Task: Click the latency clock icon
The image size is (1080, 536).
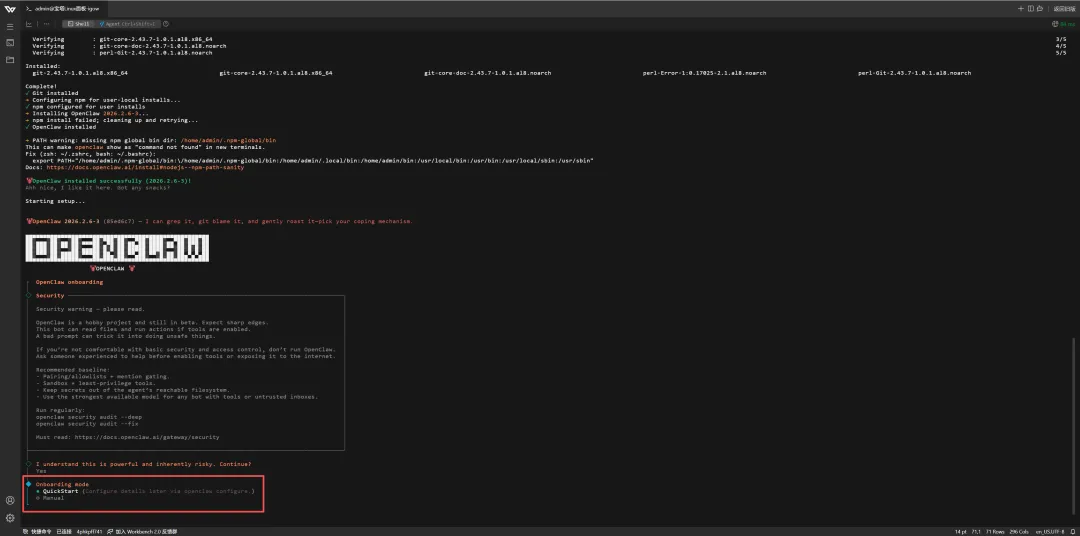Action: [x=1055, y=24]
